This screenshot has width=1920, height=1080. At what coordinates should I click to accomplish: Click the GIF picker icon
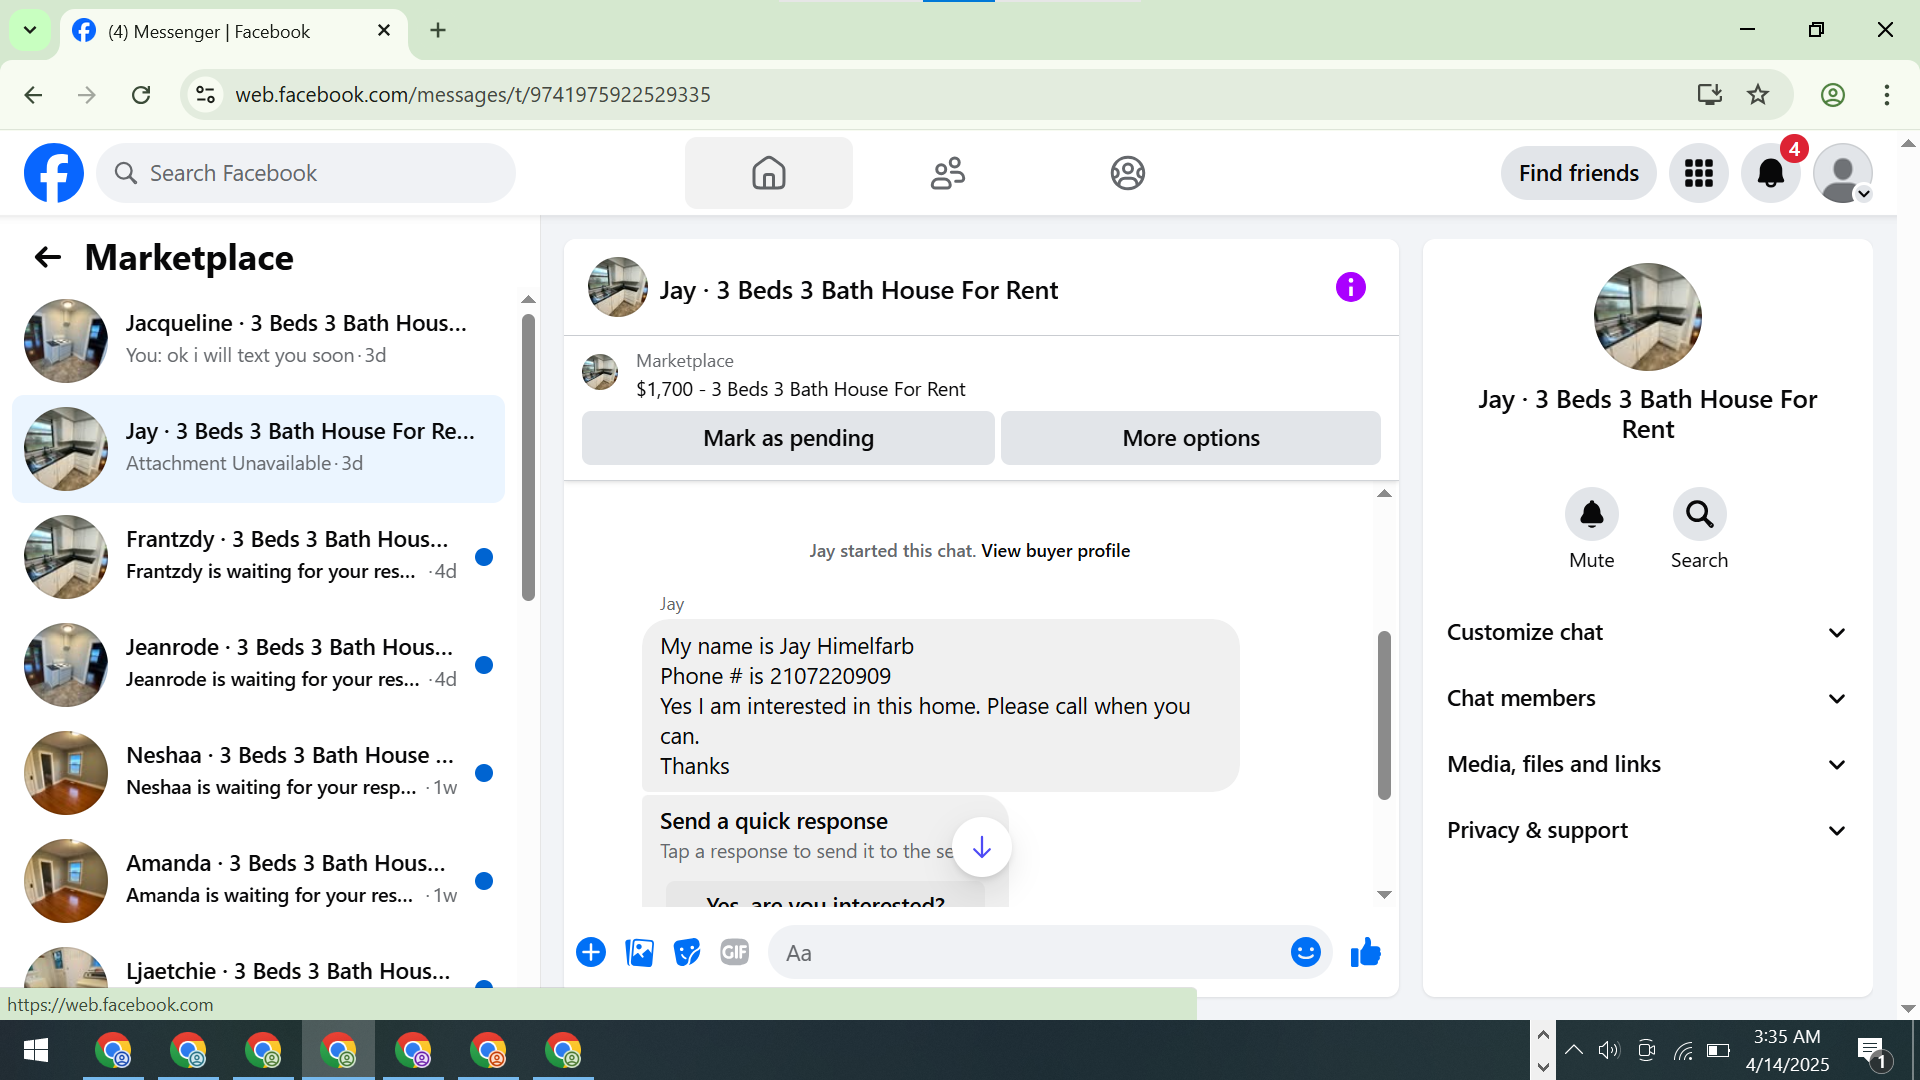coord(735,953)
